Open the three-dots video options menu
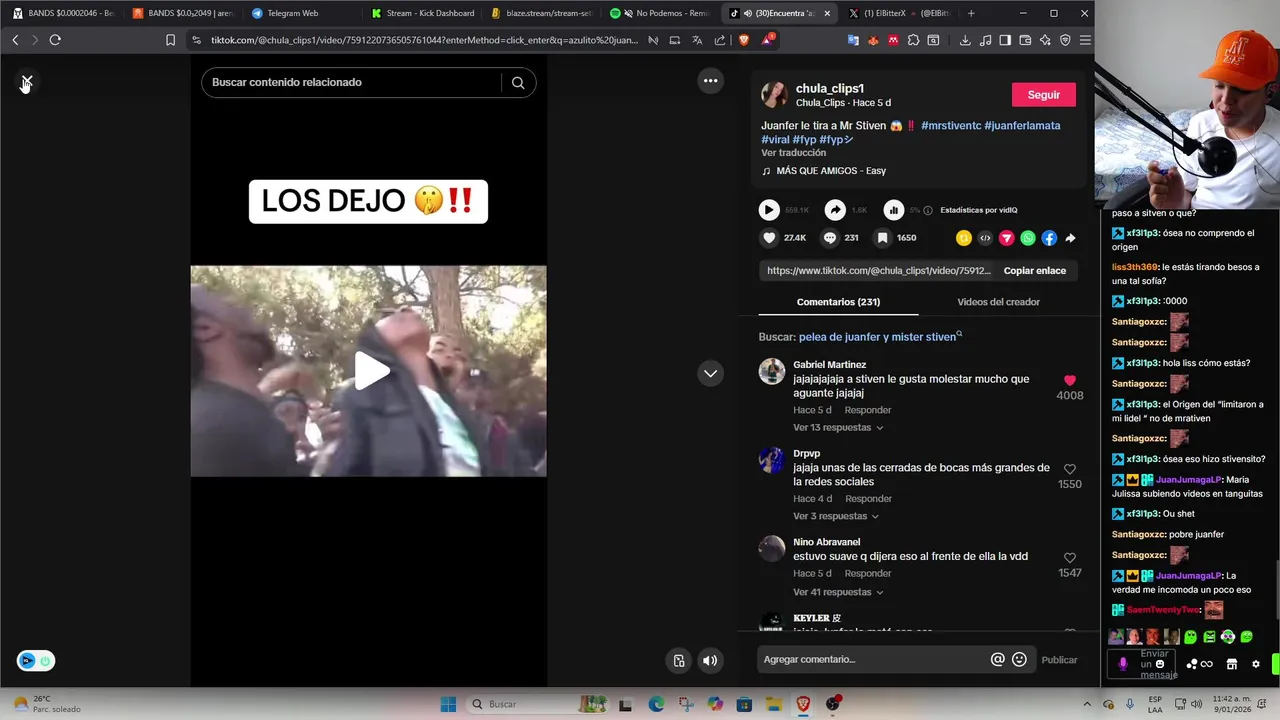Viewport: 1280px width, 720px height. point(710,81)
